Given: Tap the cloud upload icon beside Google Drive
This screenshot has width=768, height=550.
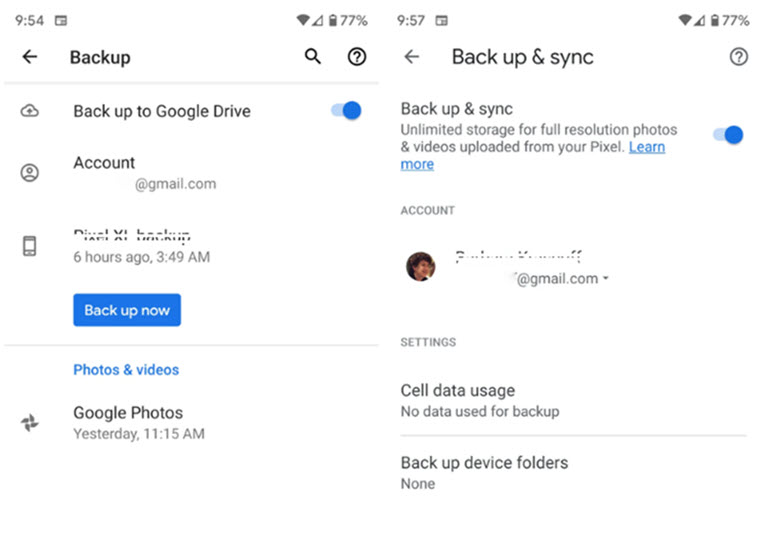Looking at the screenshot, I should tap(29, 111).
